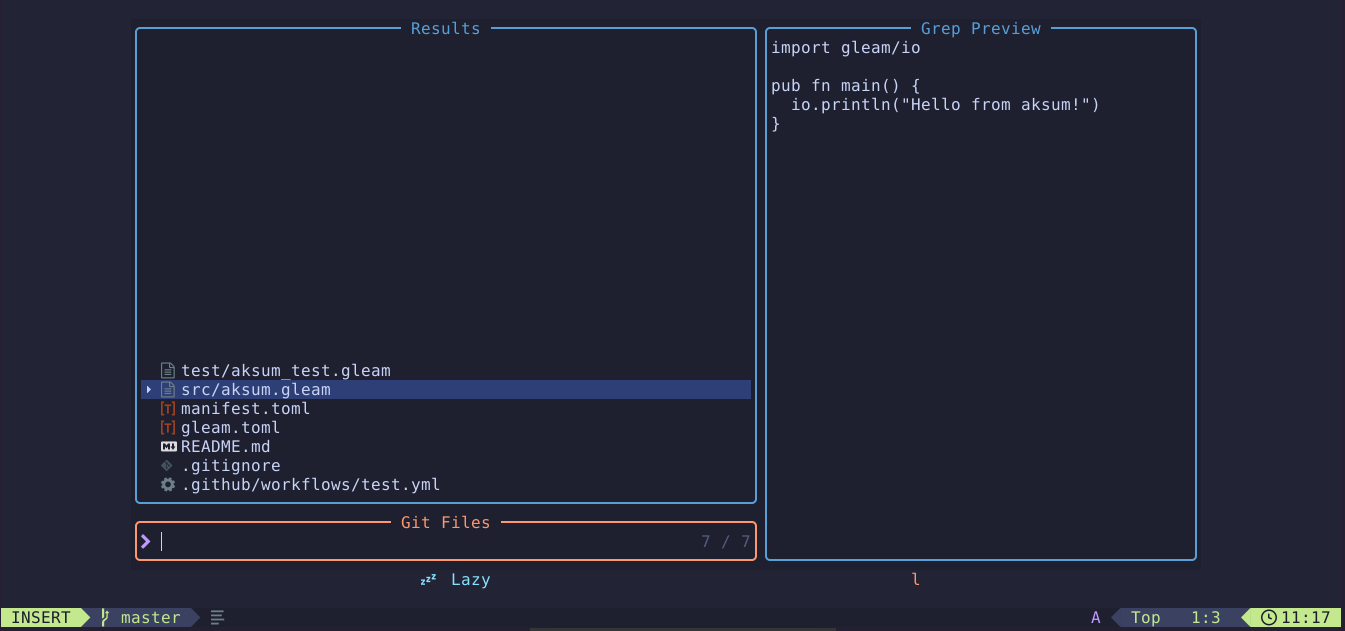This screenshot has width=1345, height=631.
Task: Click the gear icon beside test.yml workflow
Action: pos(167,484)
